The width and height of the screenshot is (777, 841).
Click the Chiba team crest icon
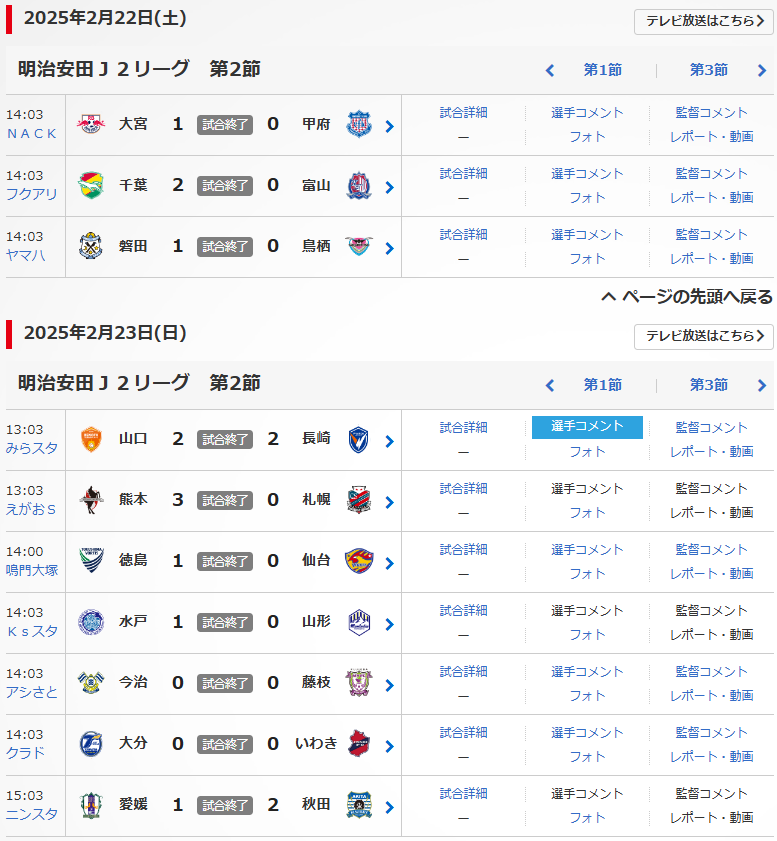tap(91, 186)
